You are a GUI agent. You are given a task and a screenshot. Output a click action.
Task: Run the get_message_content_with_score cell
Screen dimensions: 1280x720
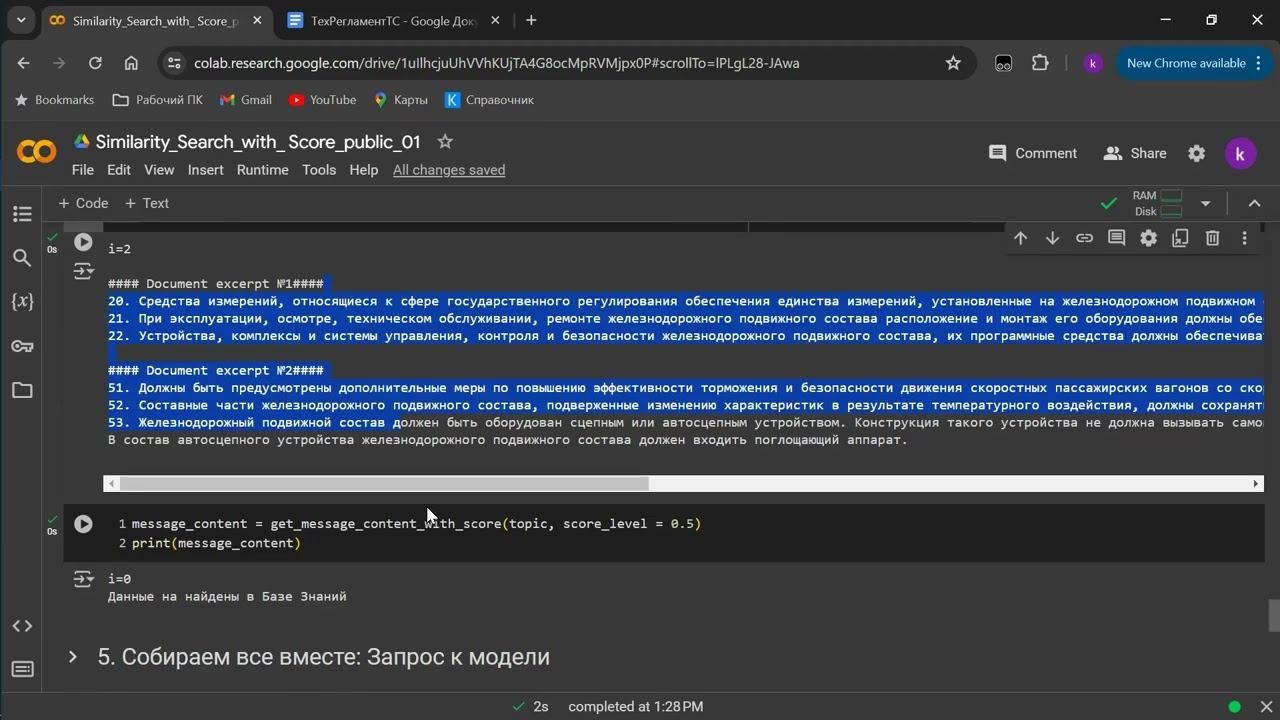tap(83, 524)
